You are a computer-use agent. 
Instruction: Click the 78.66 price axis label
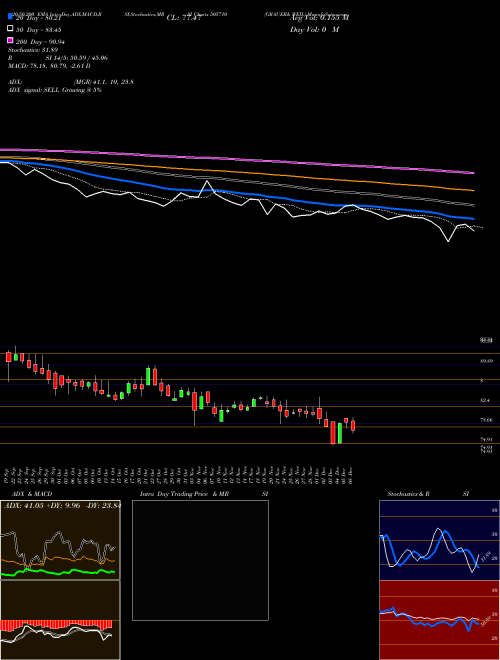pos(487,420)
